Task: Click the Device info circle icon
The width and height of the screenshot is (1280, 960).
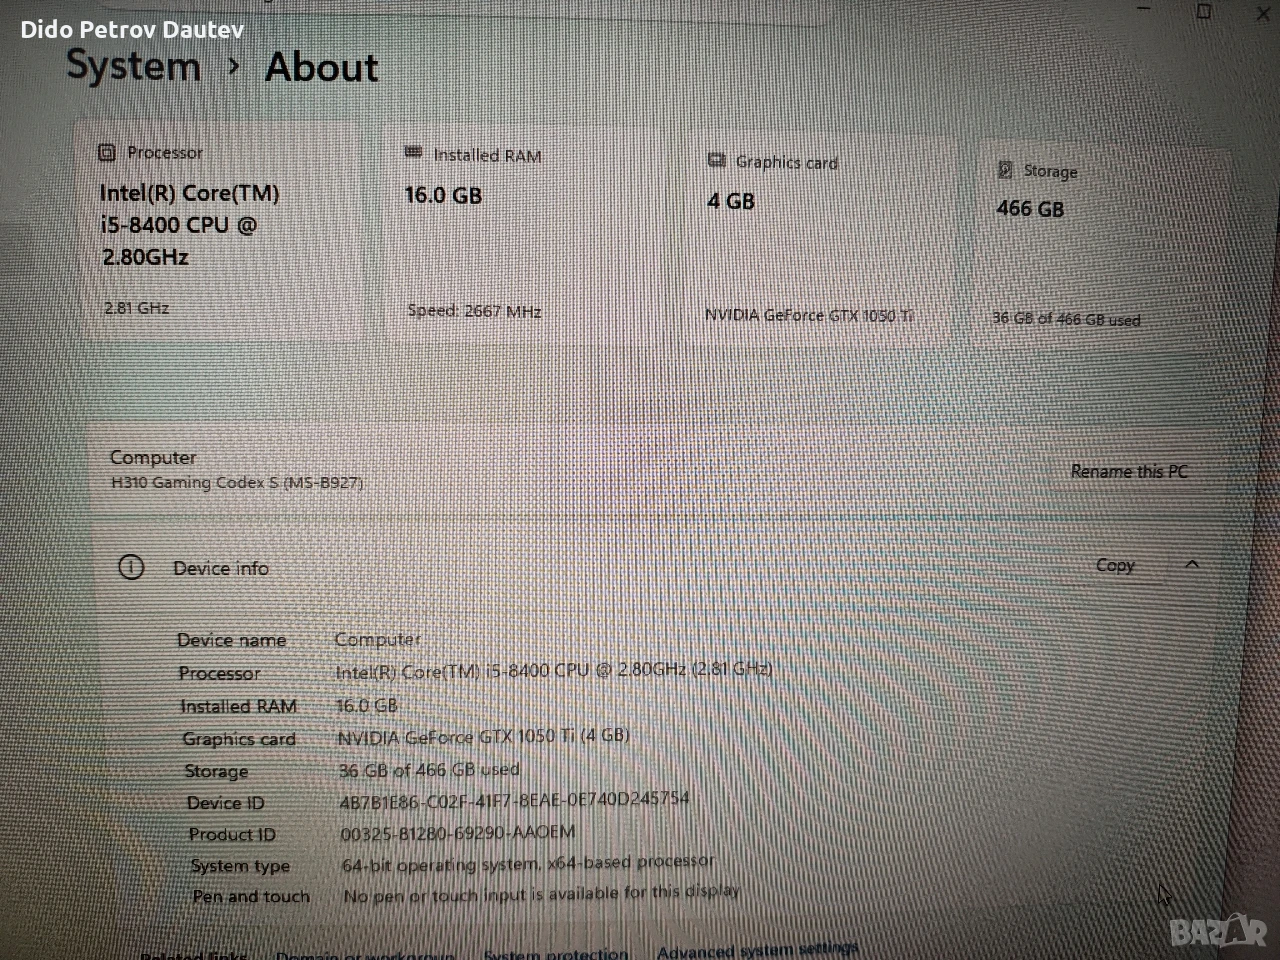Action: click(131, 568)
